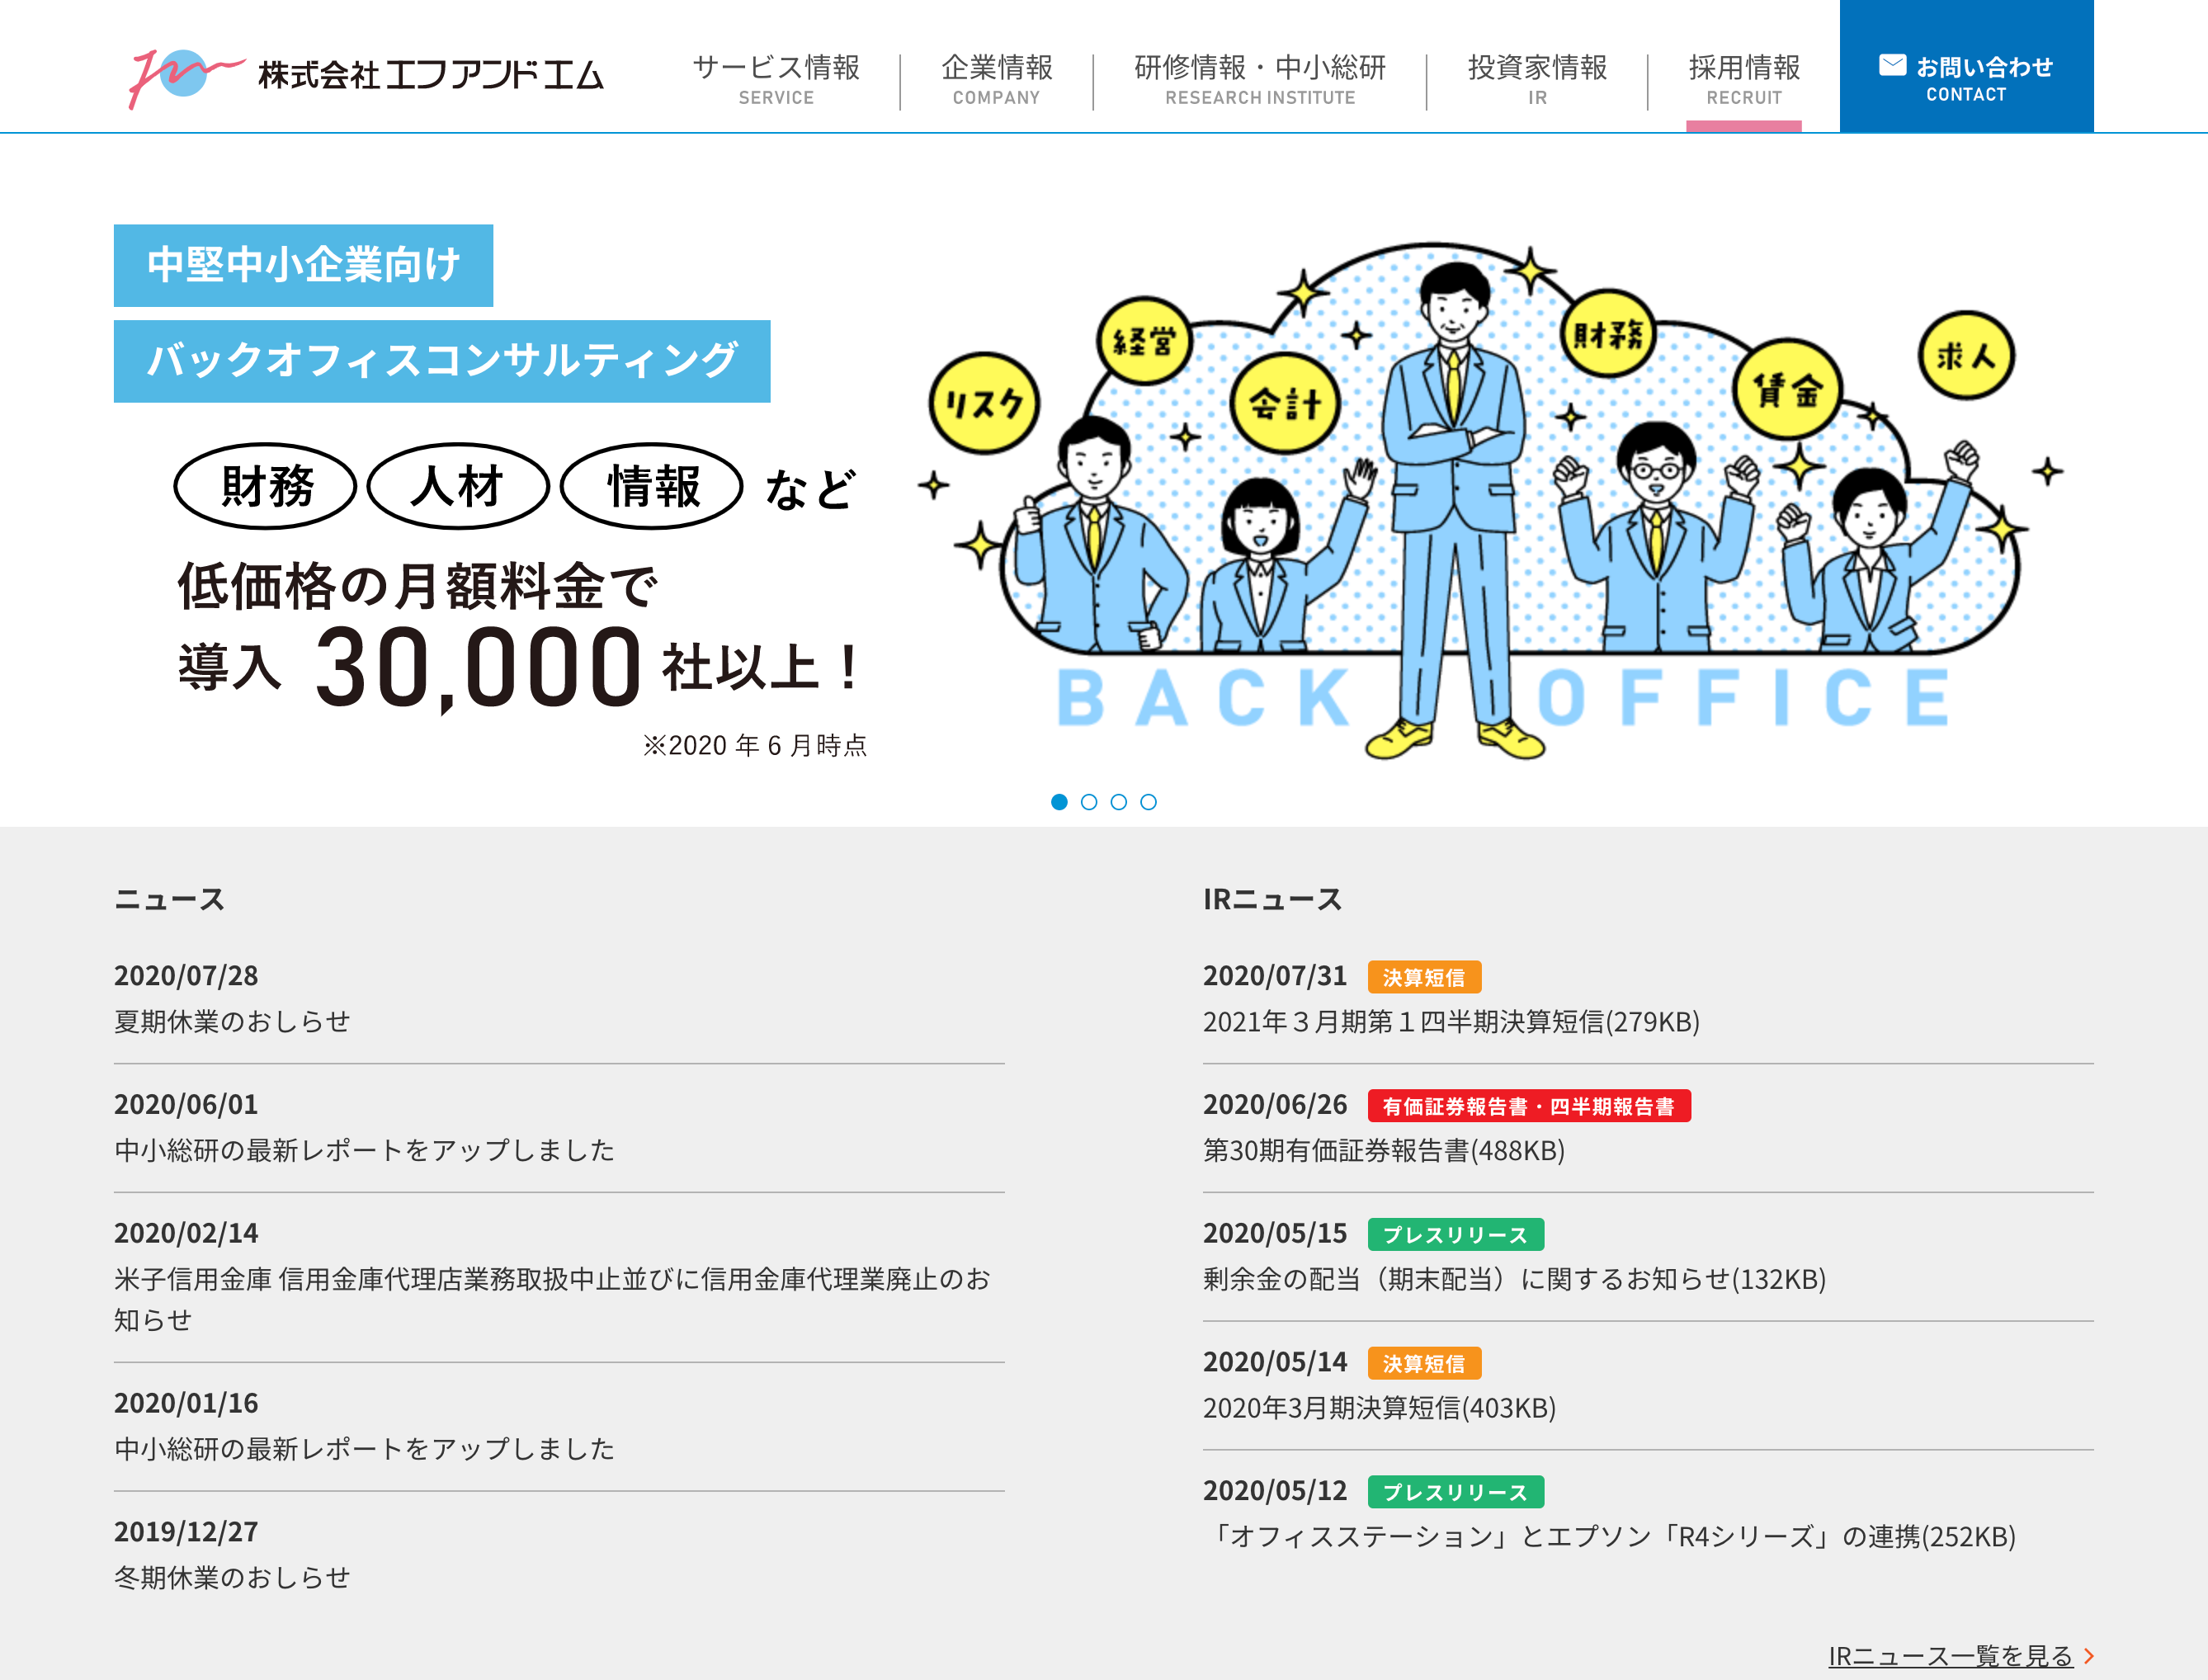Click the envelope contact icon
2208x1680 pixels.
pos(1892,66)
